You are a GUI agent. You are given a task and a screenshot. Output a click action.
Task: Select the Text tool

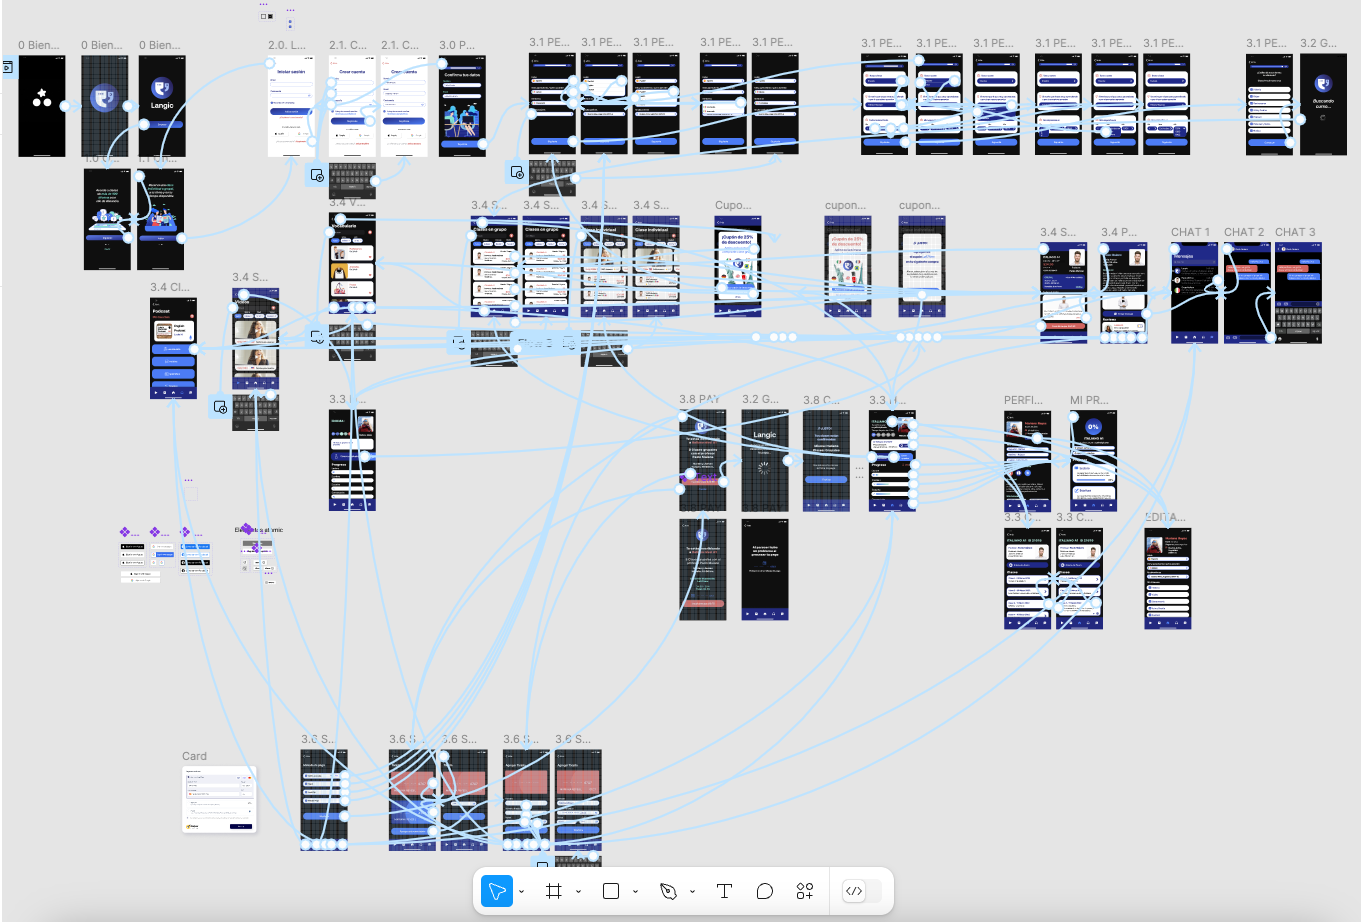724,891
